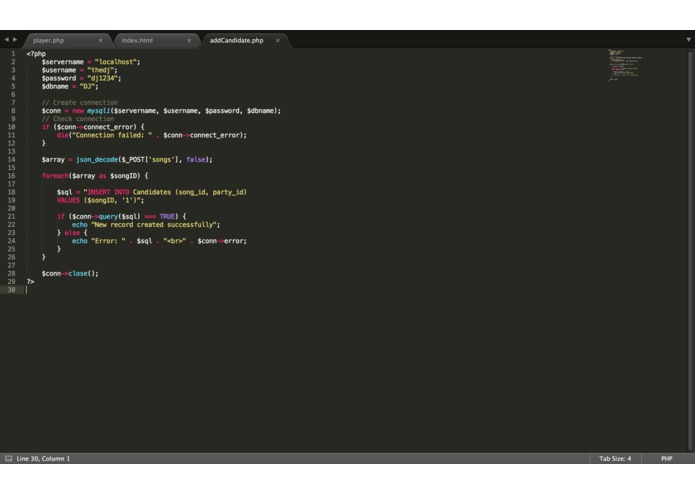Click the echo "Error: " line

[159, 241]
